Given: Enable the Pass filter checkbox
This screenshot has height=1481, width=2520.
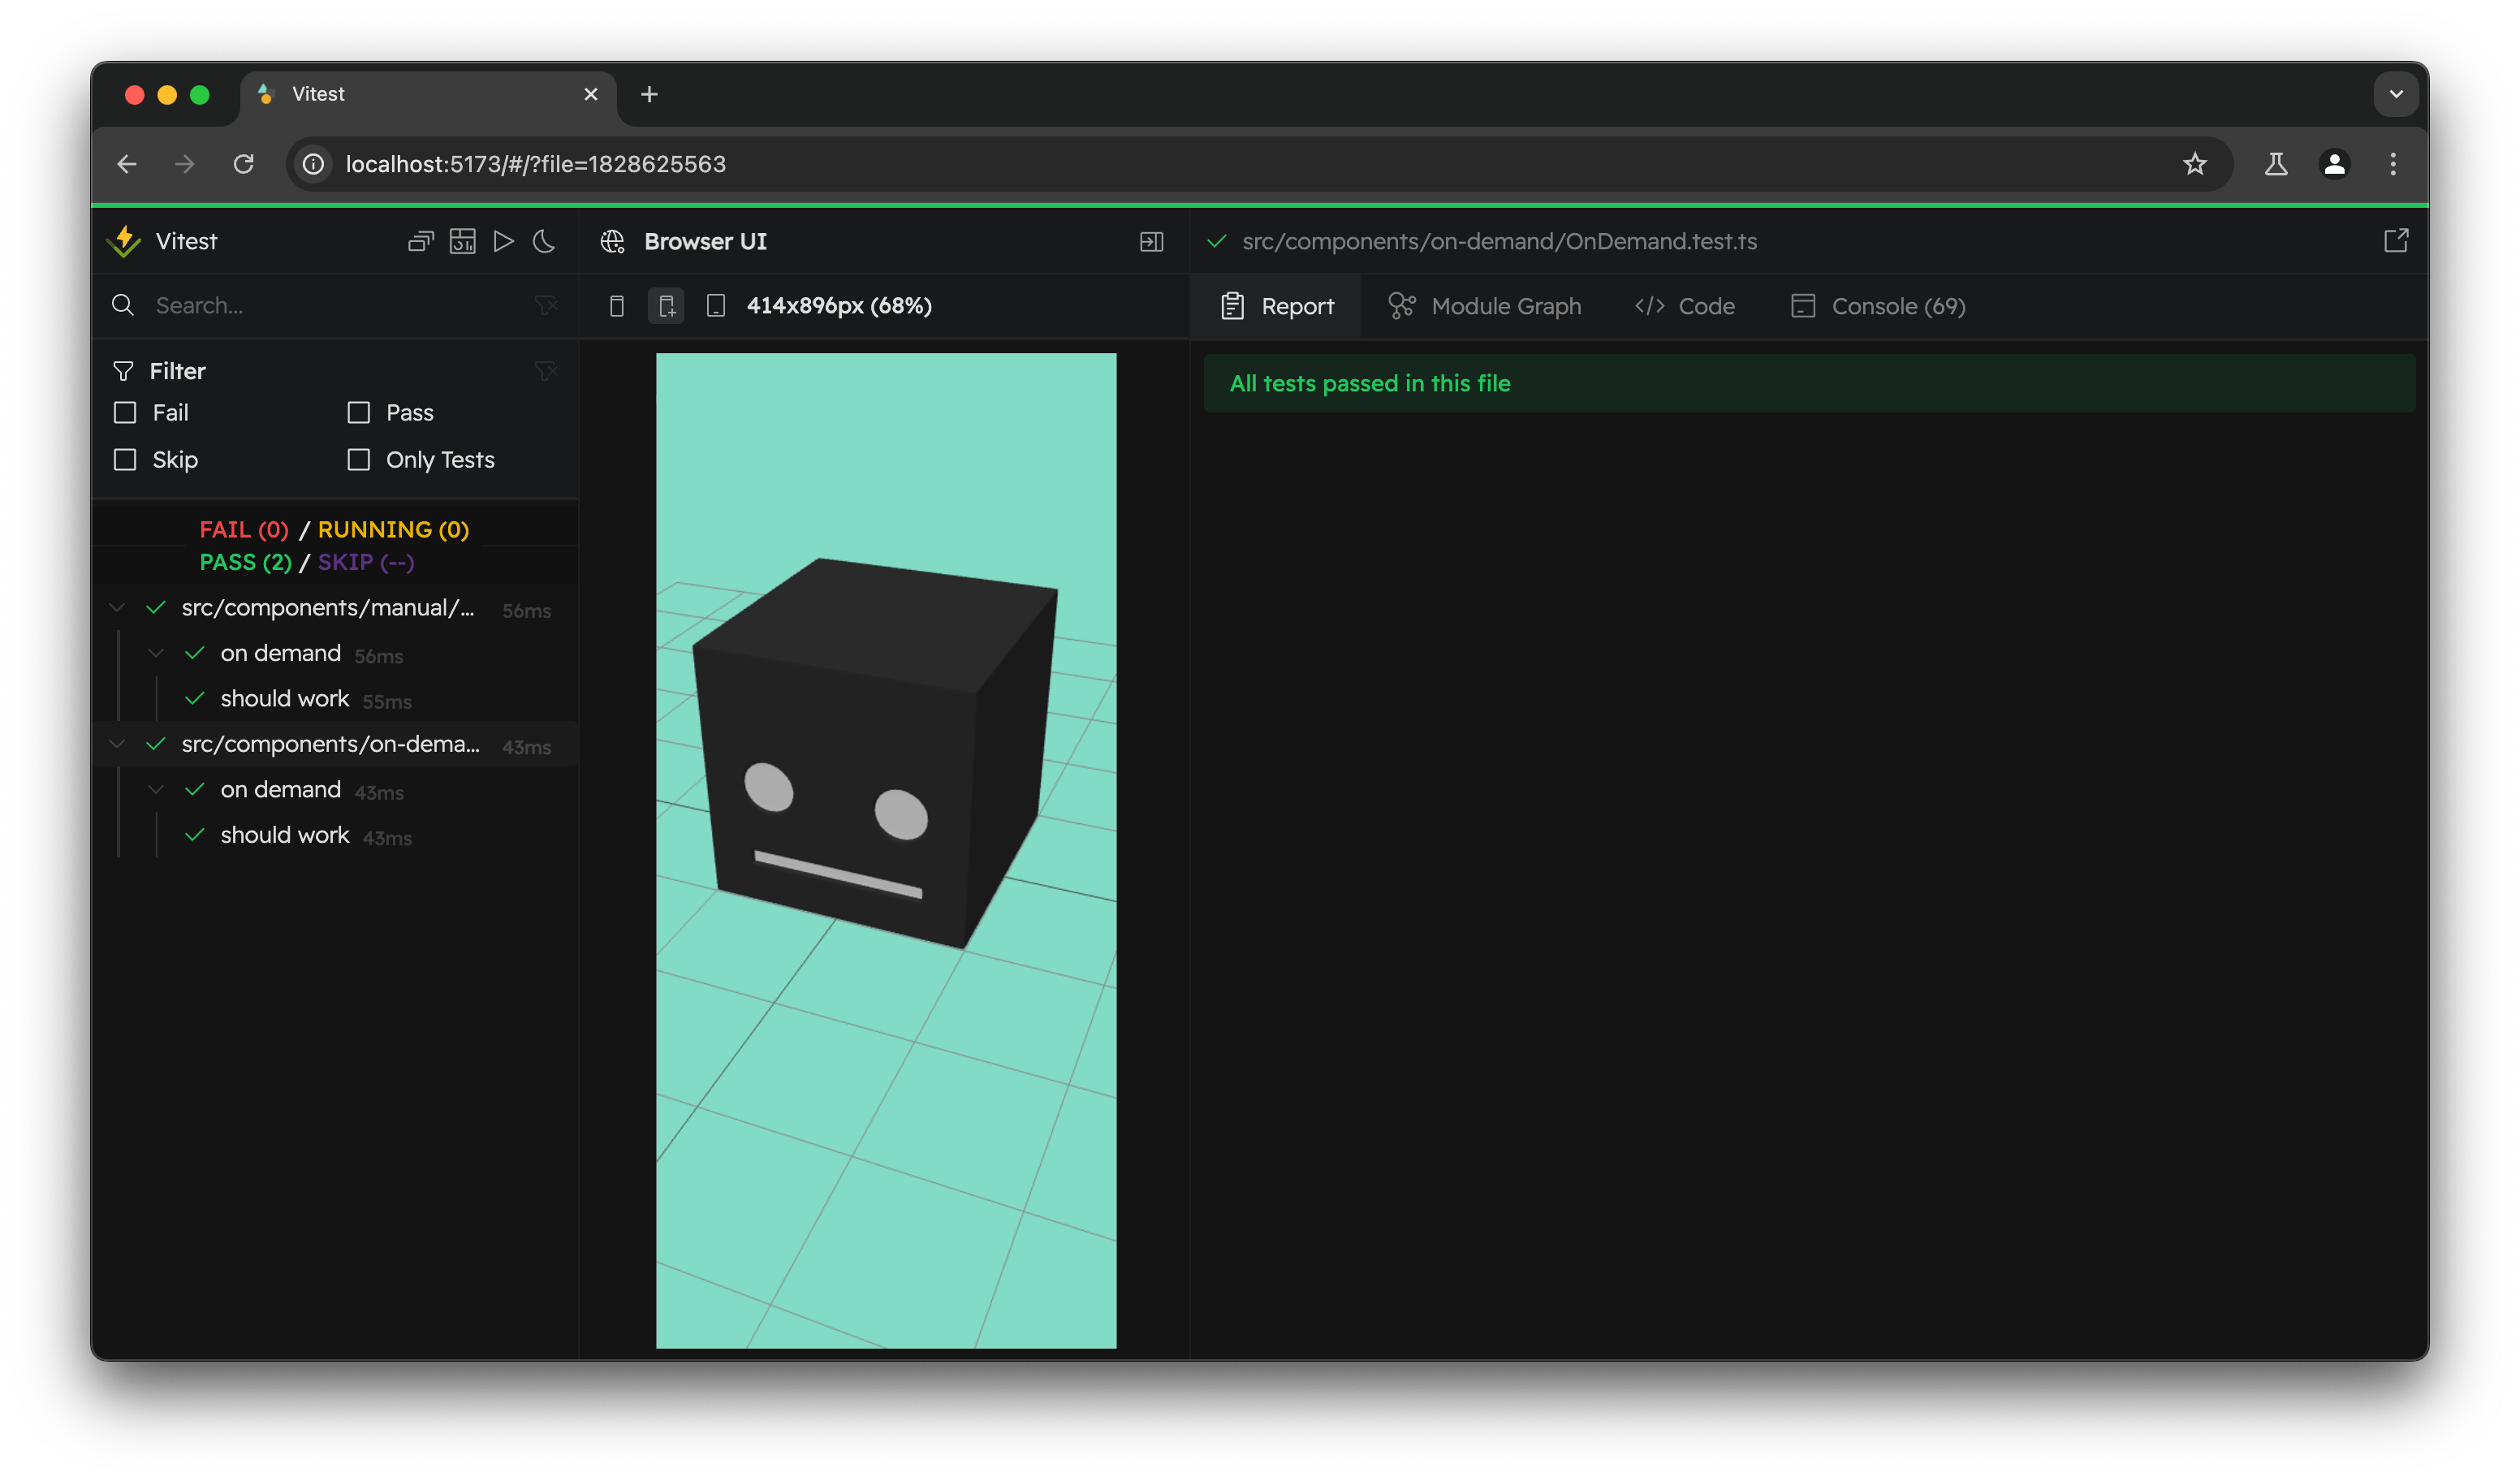Looking at the screenshot, I should coord(360,412).
